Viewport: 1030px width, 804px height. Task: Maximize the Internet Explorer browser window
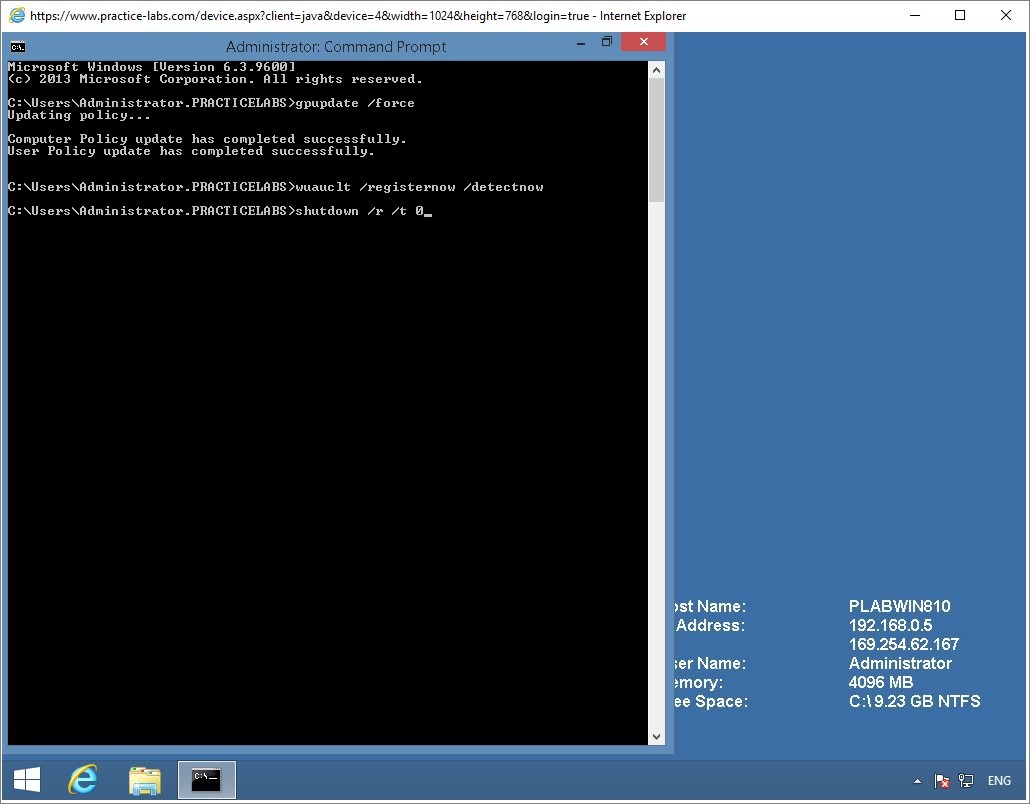click(960, 16)
